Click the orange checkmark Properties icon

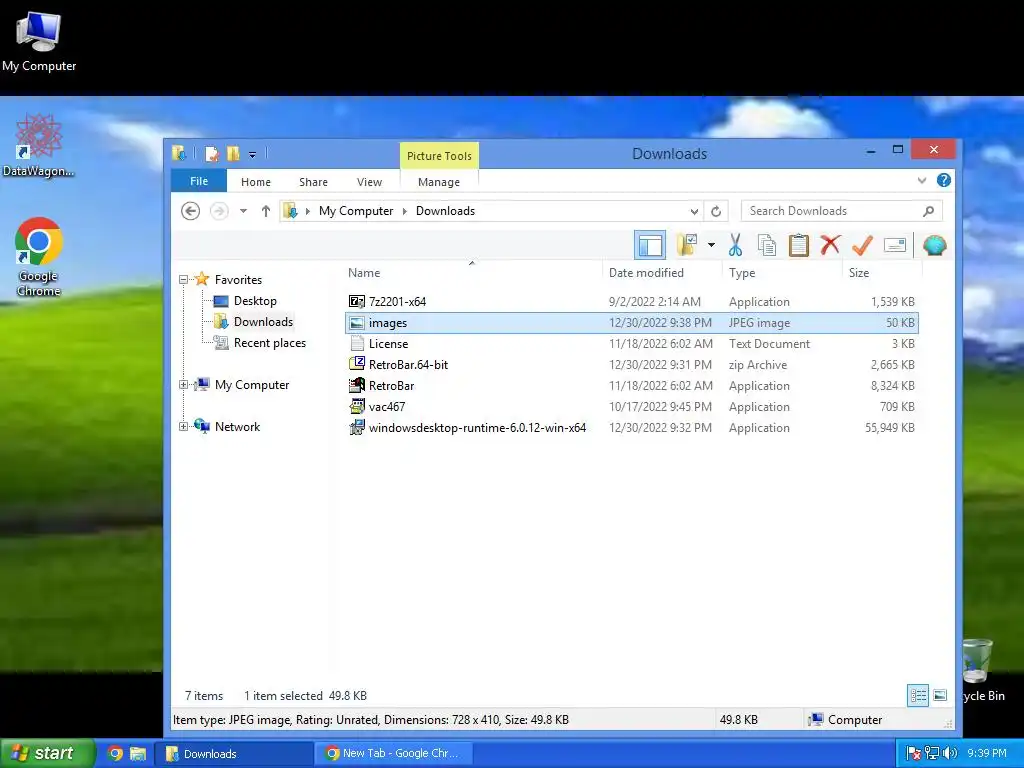(x=862, y=246)
